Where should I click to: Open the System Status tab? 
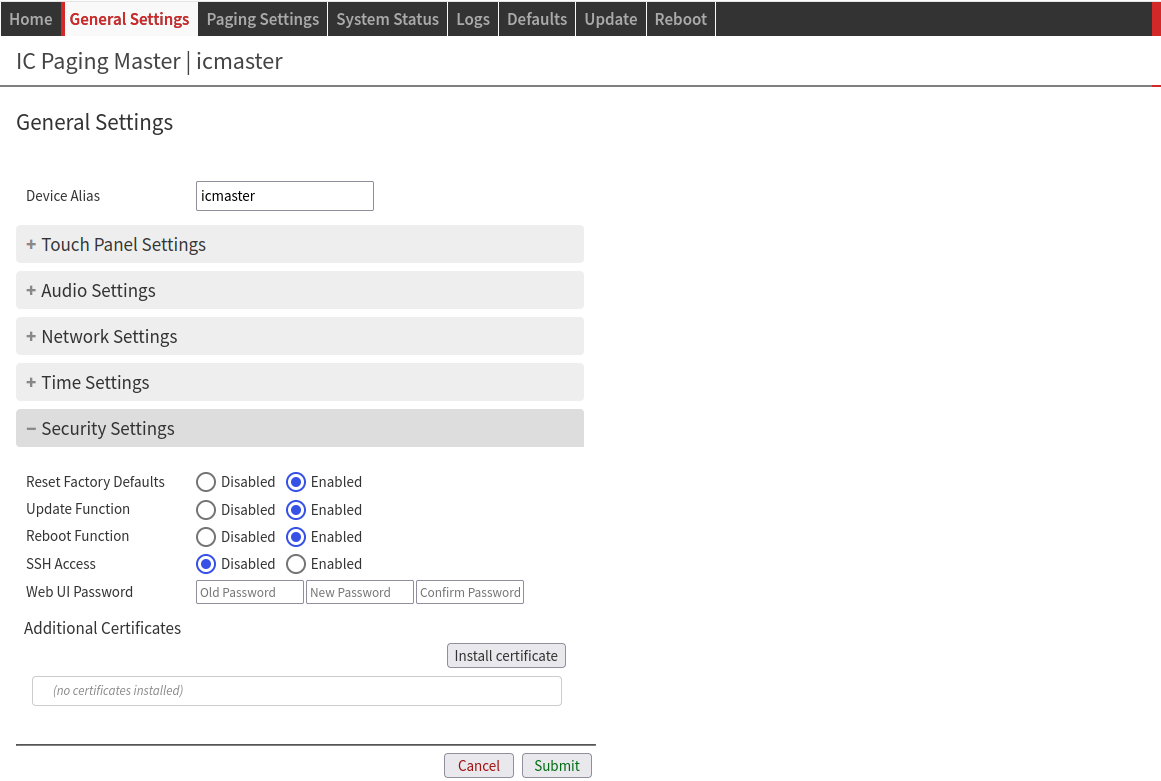[387, 19]
